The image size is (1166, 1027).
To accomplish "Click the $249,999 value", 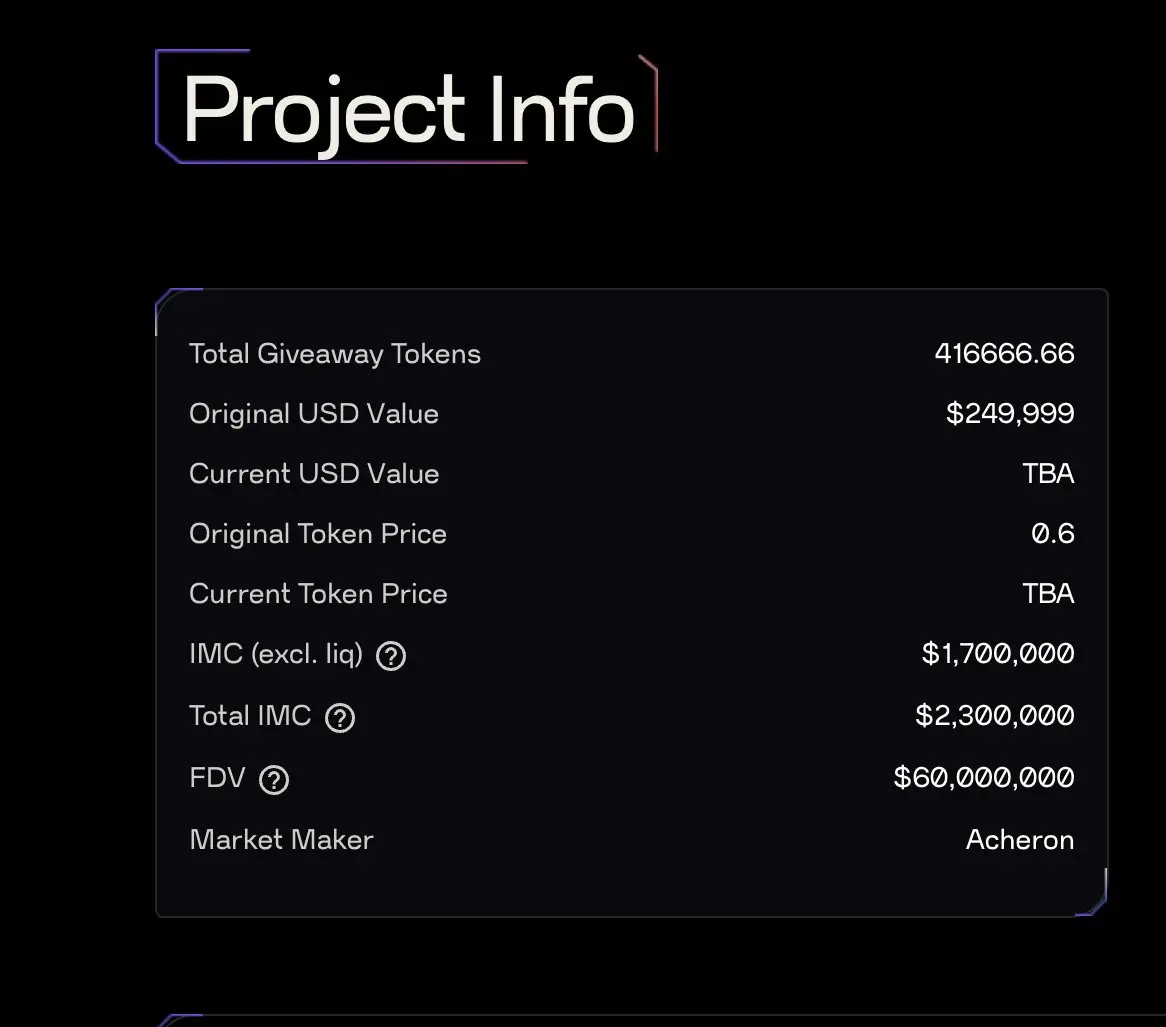I will tap(1010, 414).
